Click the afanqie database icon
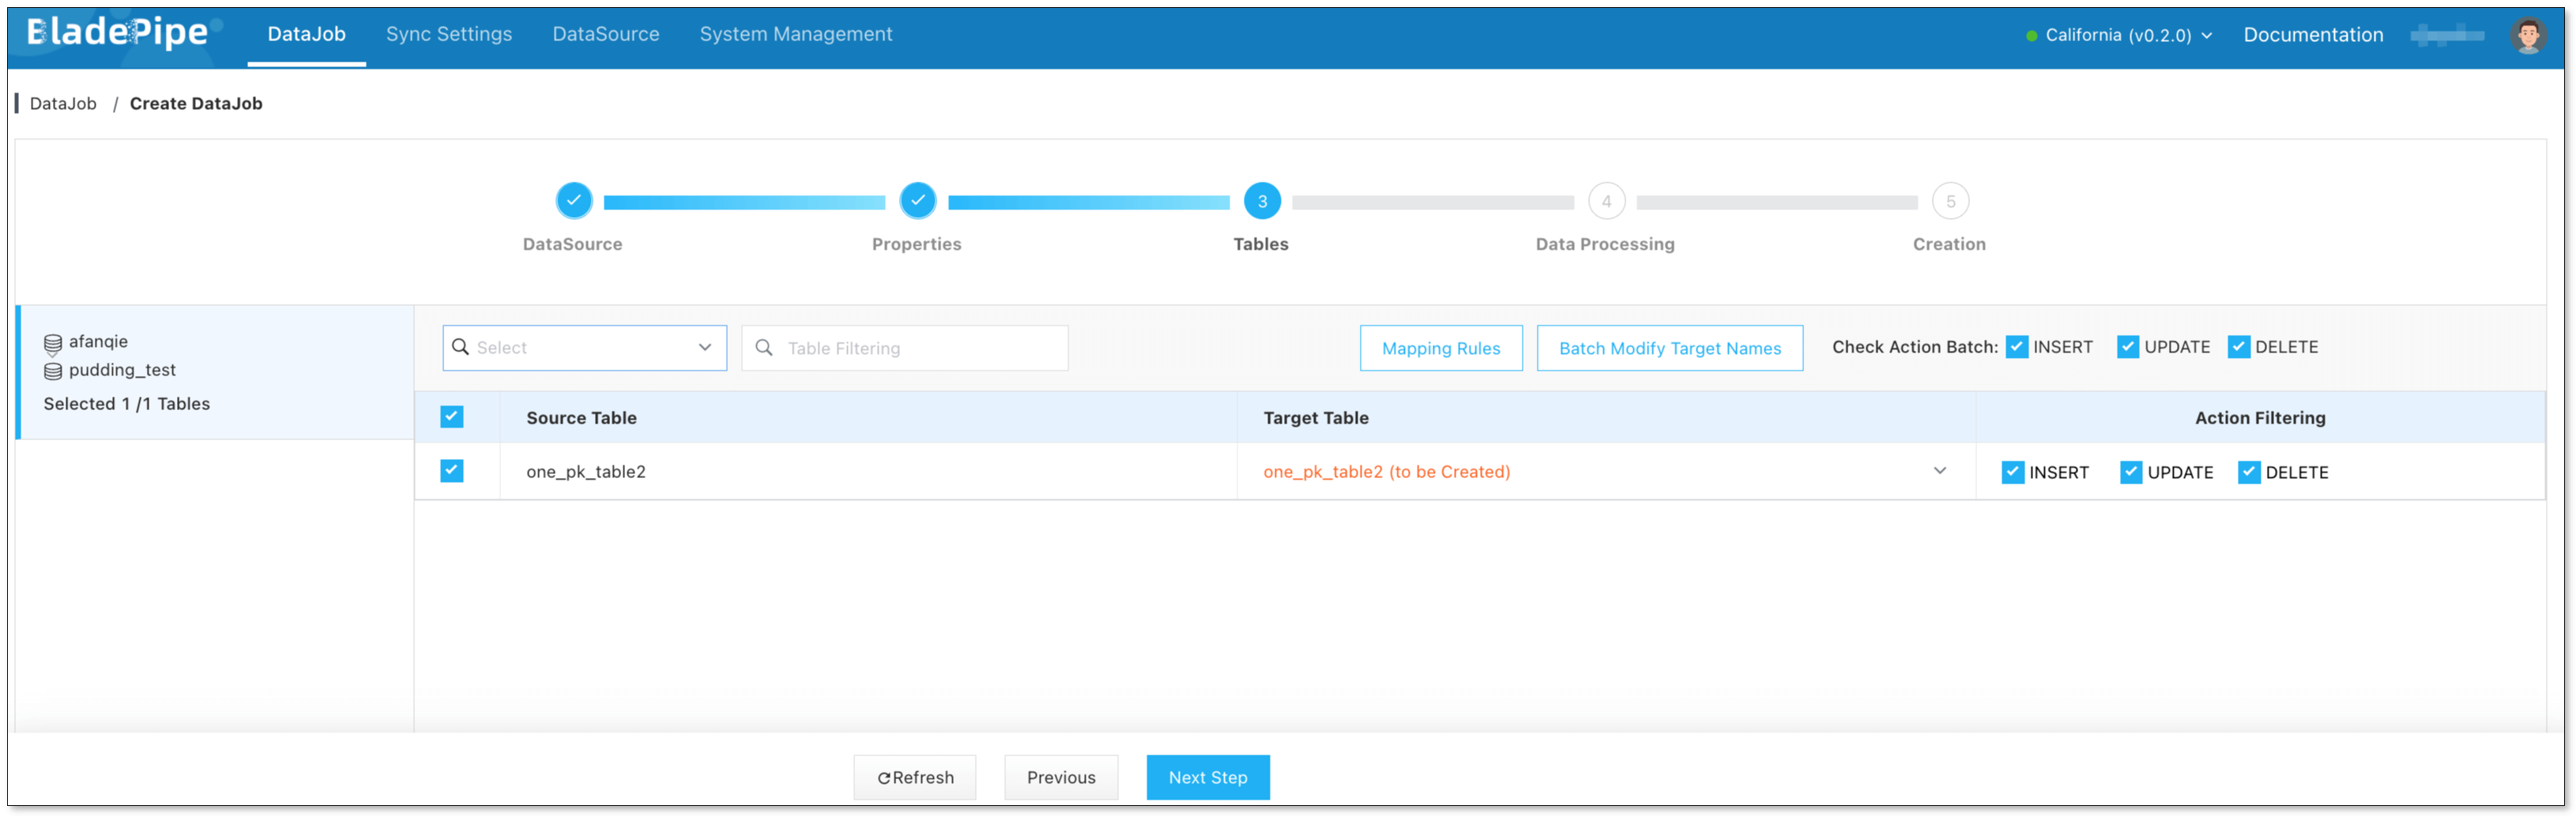 pos(53,344)
